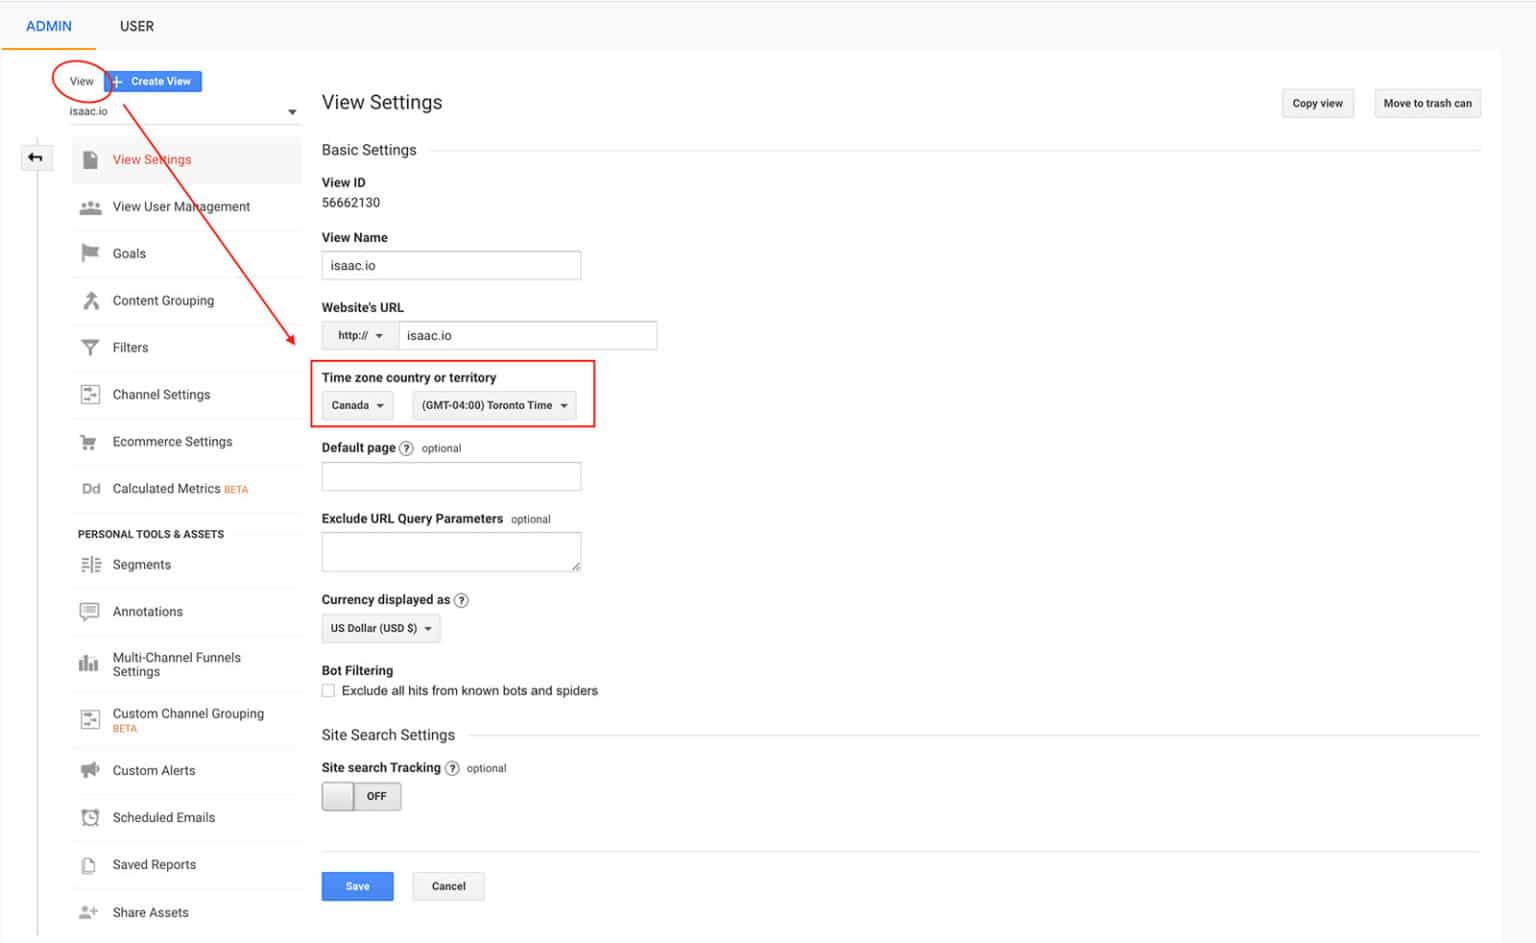Open View User Management via people icon

pos(91,206)
